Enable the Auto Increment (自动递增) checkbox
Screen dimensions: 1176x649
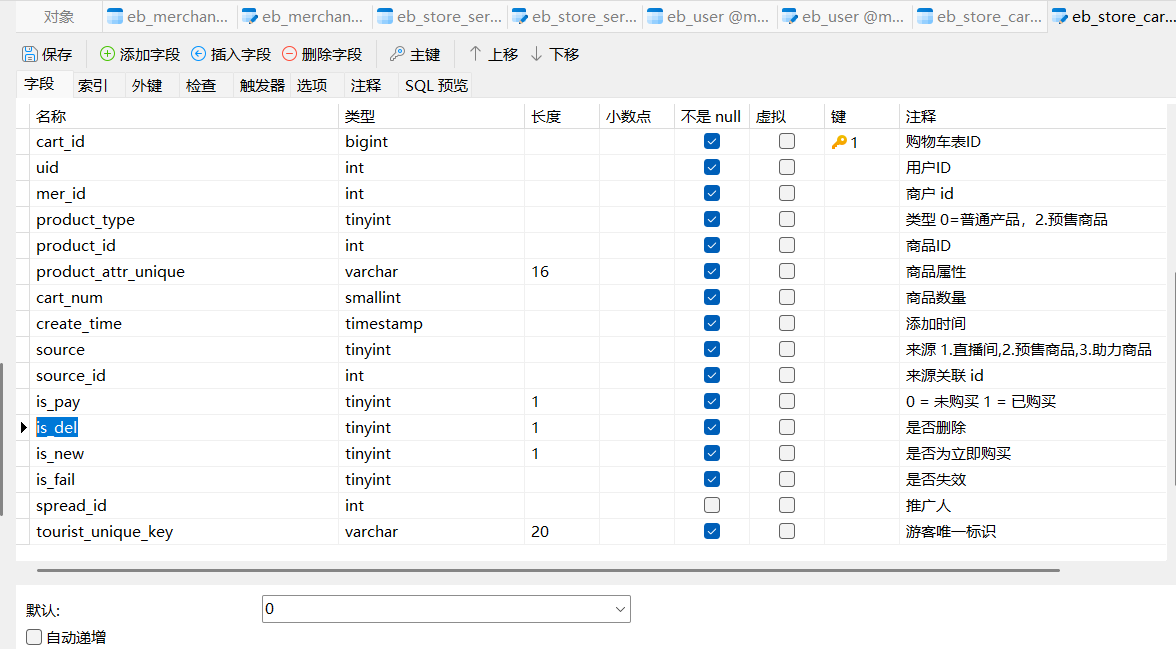pyautogui.click(x=34, y=637)
